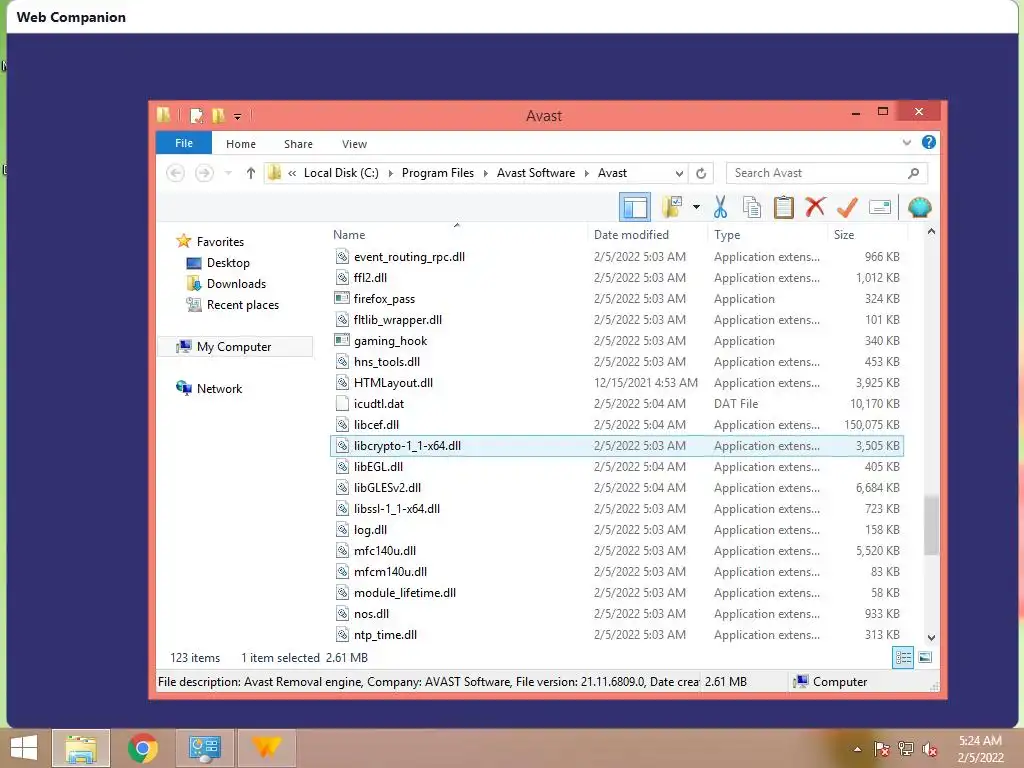Viewport: 1024px width, 768px height.
Task: Click the scroll up arrow of file list
Action: 931,232
